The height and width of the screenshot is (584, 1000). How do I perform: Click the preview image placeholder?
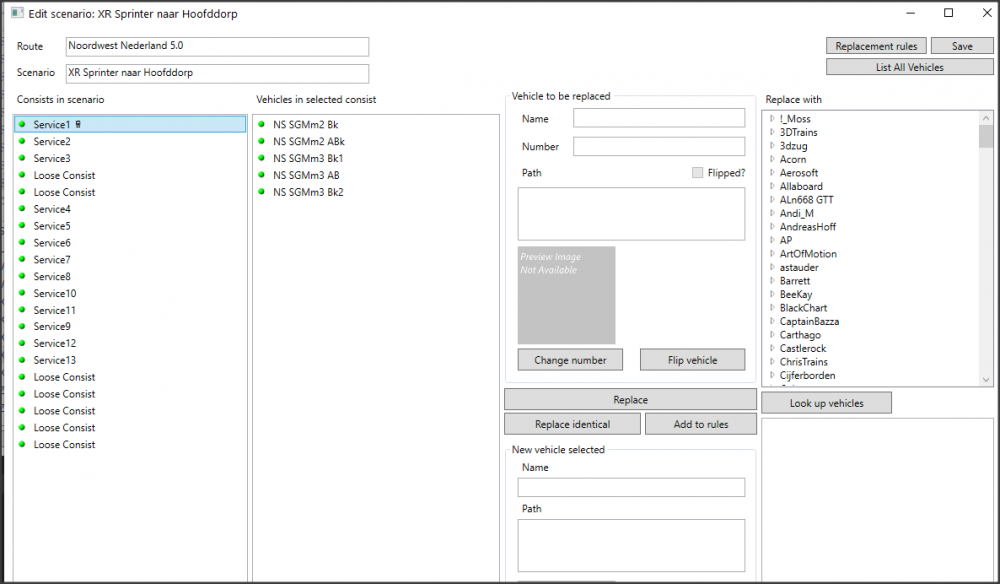(x=566, y=295)
